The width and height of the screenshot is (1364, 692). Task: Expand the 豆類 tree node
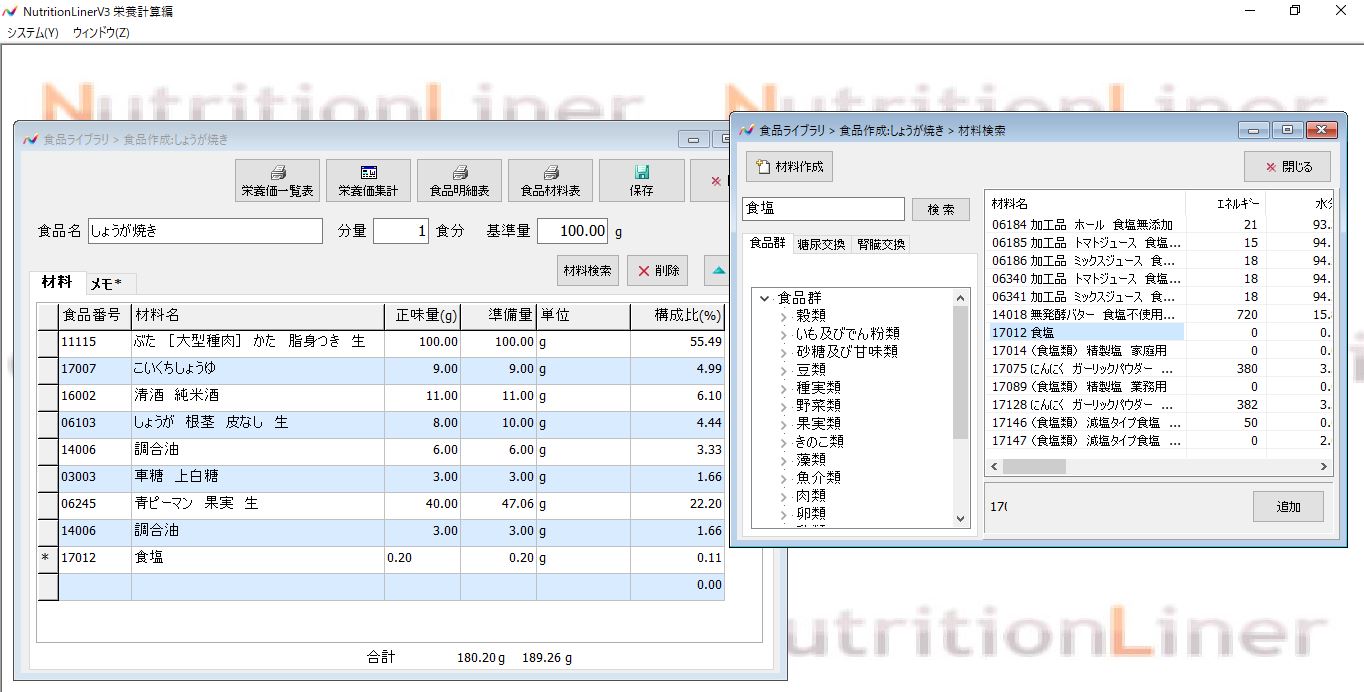click(x=784, y=370)
